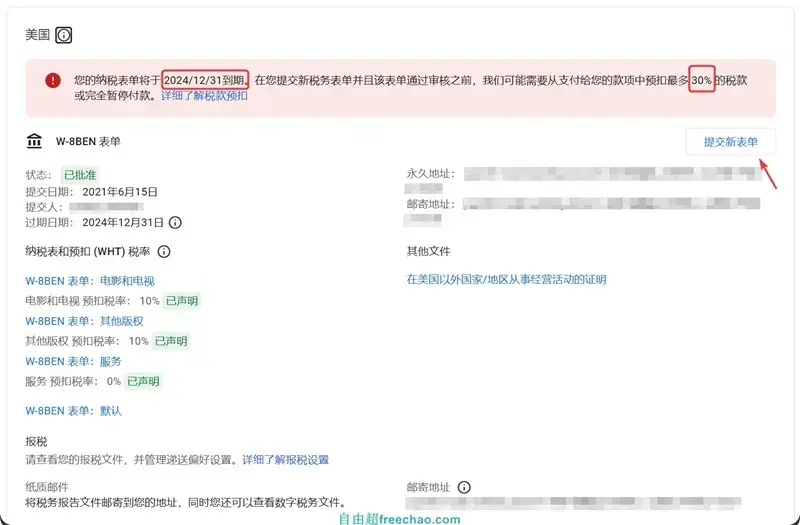Click the 过期日期 value 2024年12月31日
Viewport: 800px width, 525px height.
coord(123,222)
